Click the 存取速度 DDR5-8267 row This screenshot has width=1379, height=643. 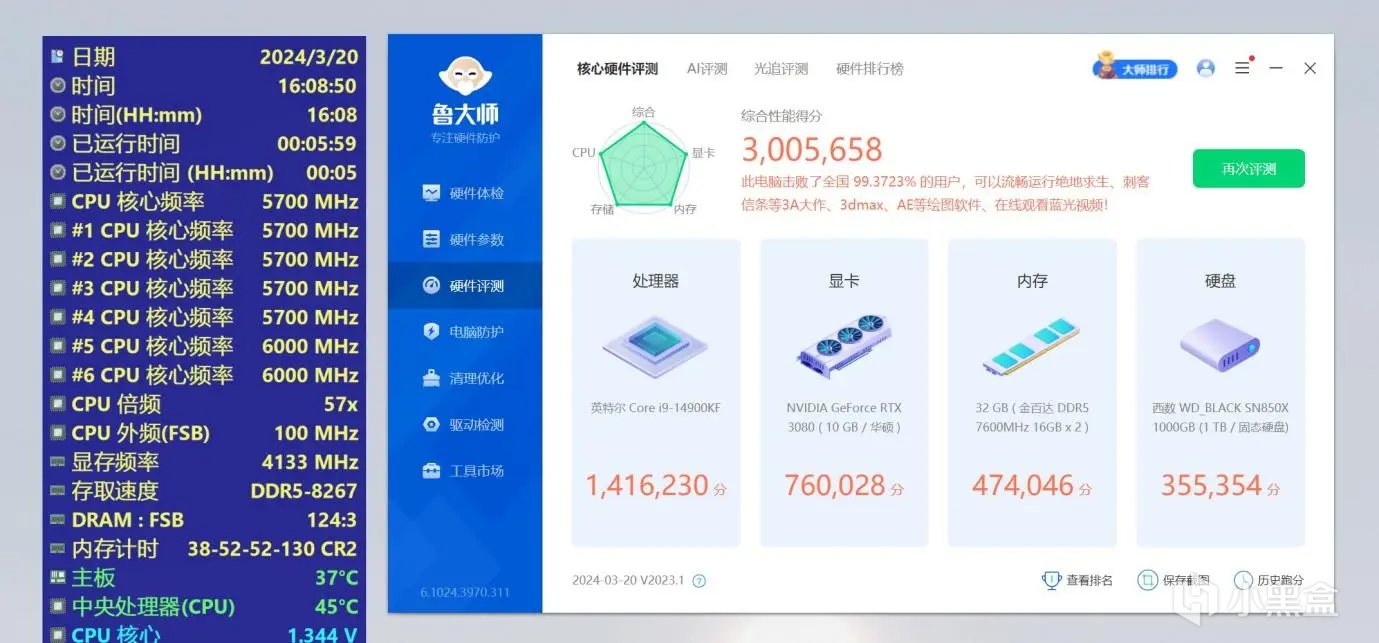[x=204, y=491]
